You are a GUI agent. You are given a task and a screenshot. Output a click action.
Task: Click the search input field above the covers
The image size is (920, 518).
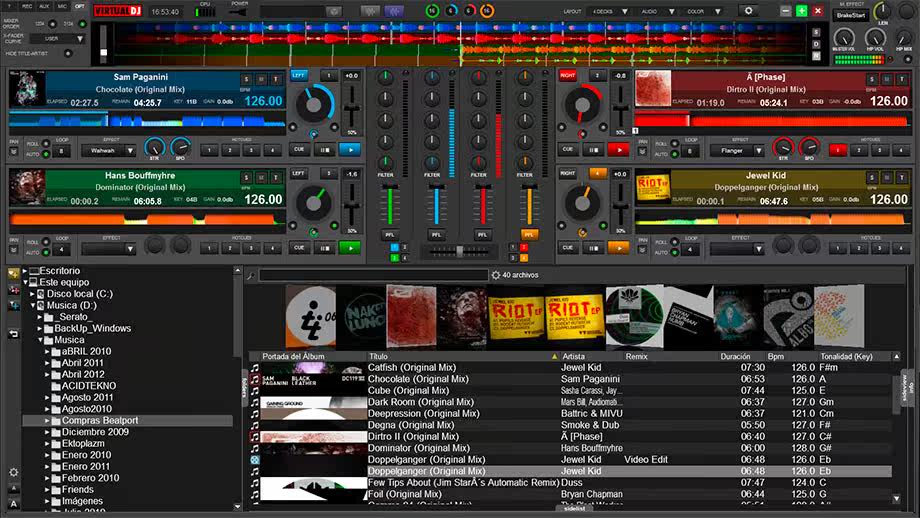click(x=374, y=275)
